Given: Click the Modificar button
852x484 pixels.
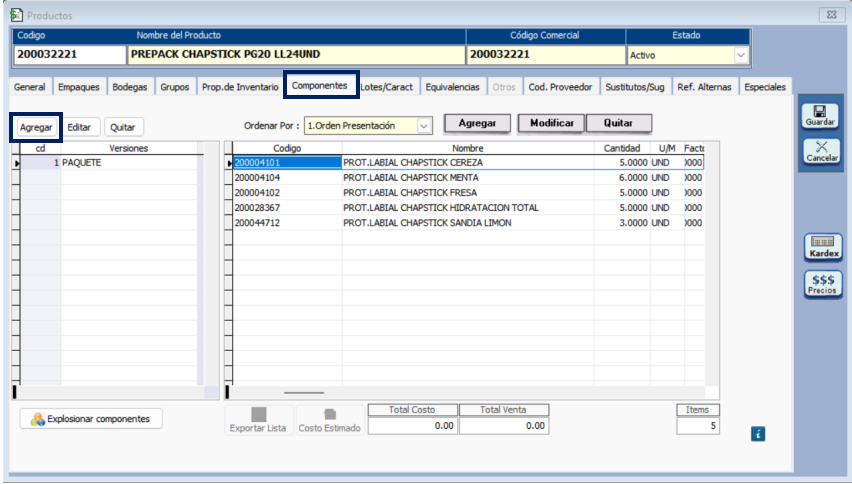Looking at the screenshot, I should [552, 123].
